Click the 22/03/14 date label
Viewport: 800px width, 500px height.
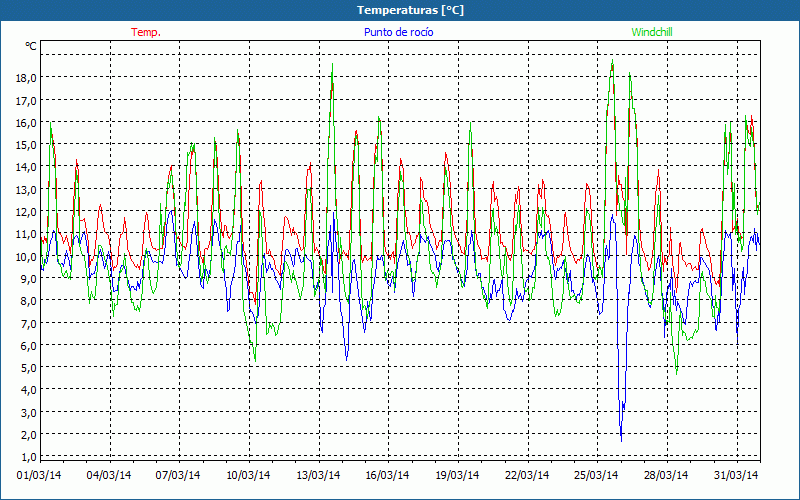(527, 475)
